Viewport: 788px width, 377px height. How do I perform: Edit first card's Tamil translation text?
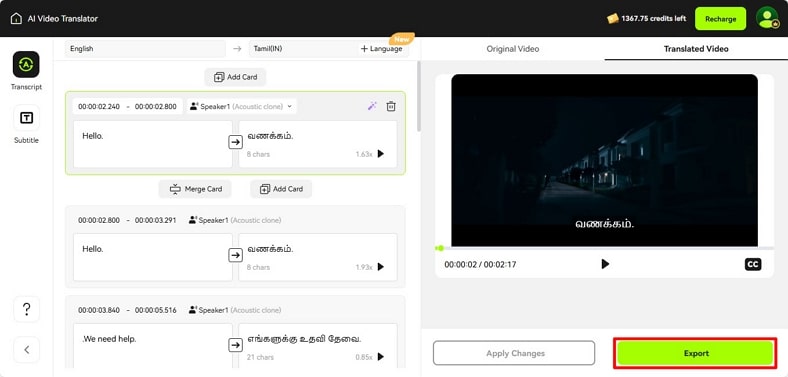click(318, 144)
